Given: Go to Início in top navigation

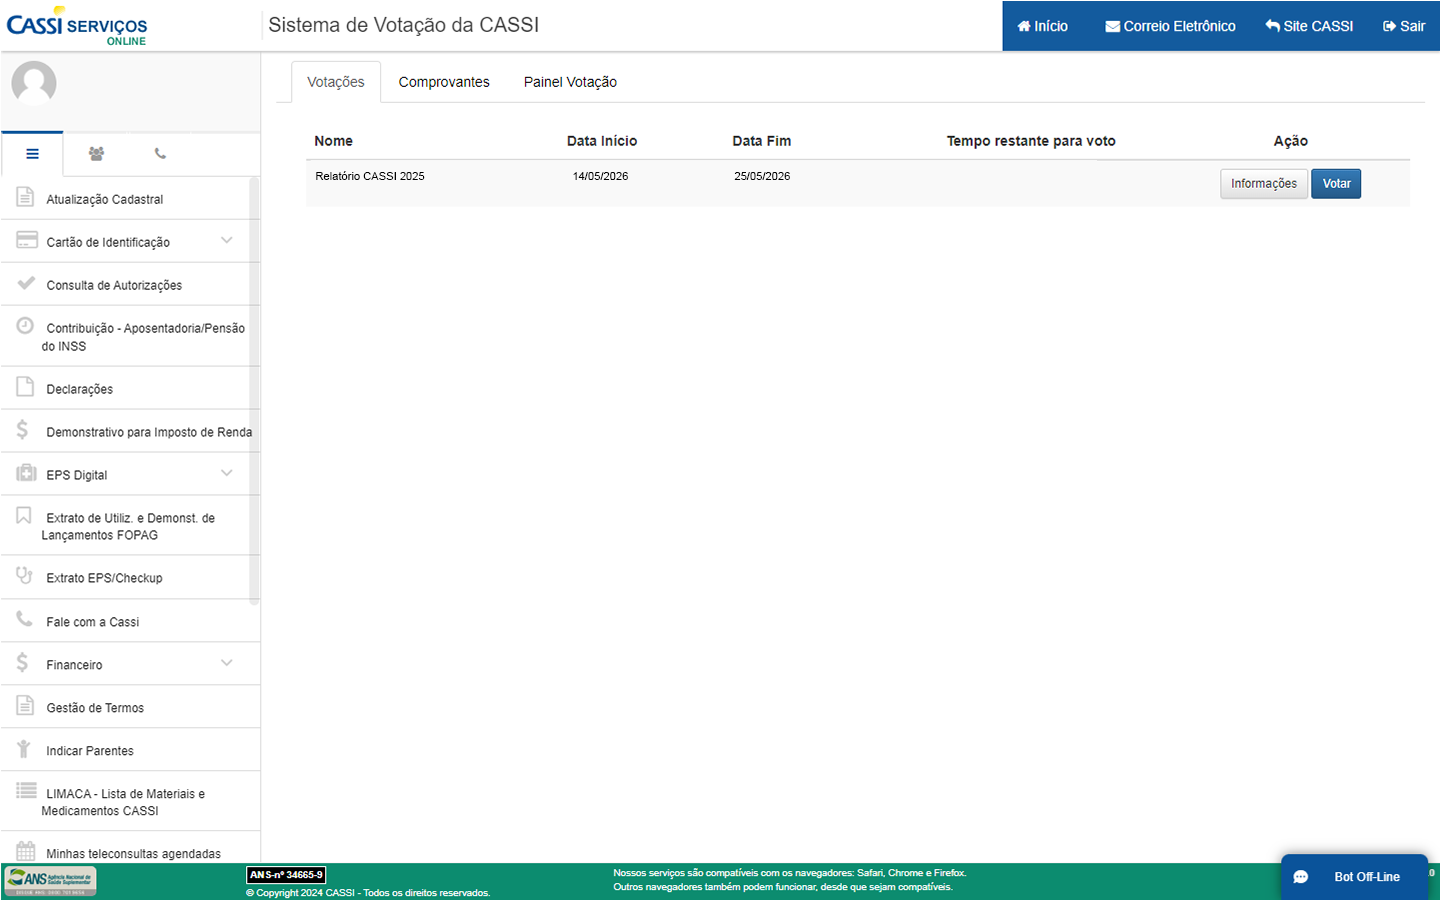Looking at the screenshot, I should 1042,26.
